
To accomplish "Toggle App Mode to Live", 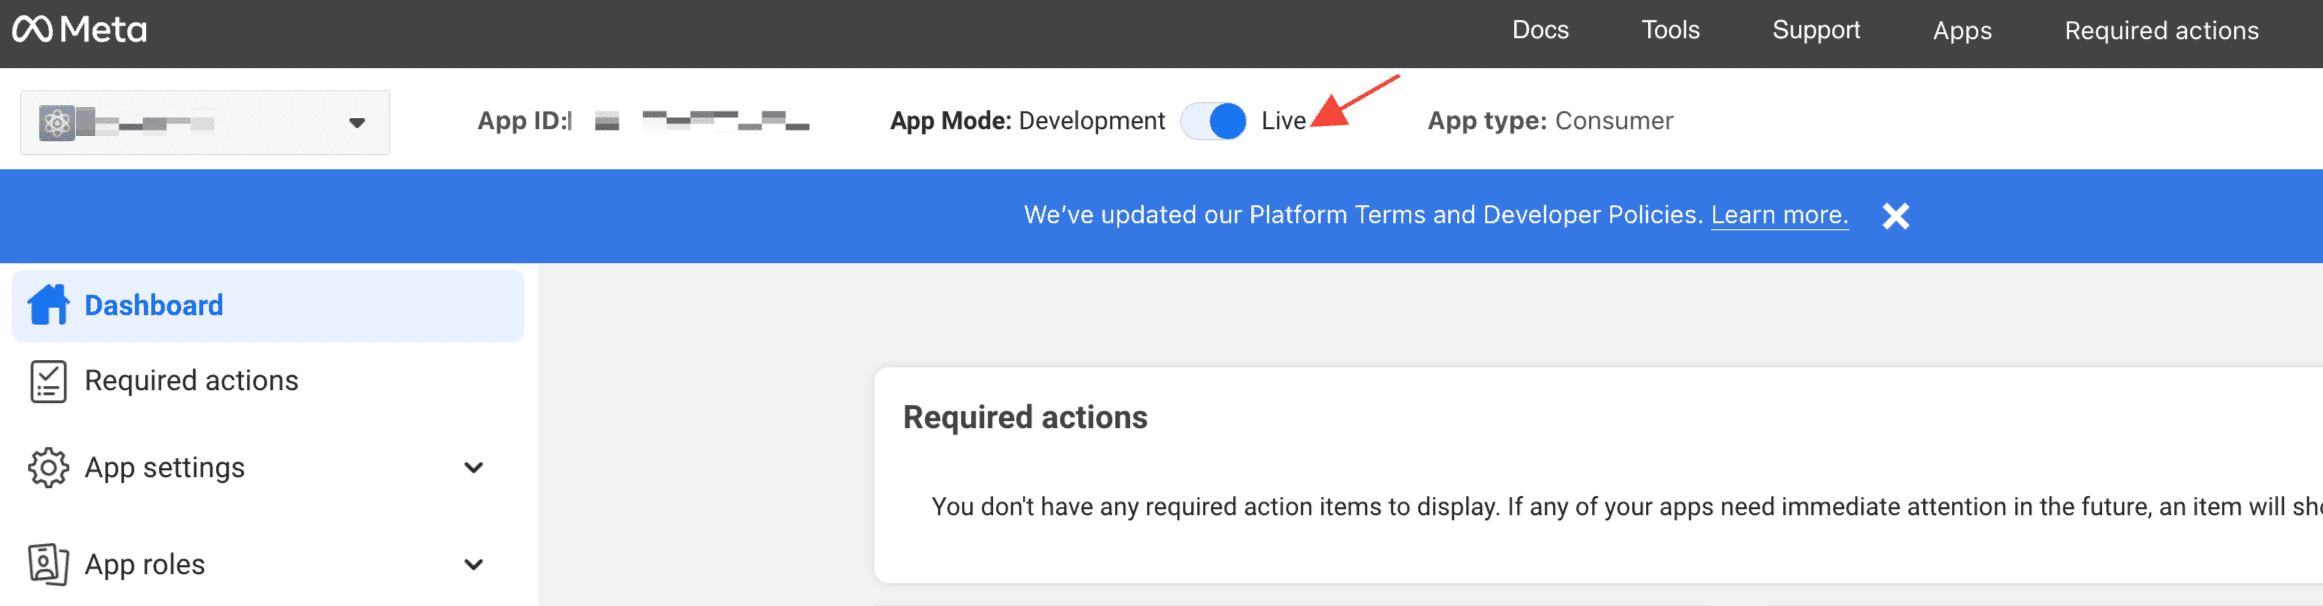I will 1213,121.
